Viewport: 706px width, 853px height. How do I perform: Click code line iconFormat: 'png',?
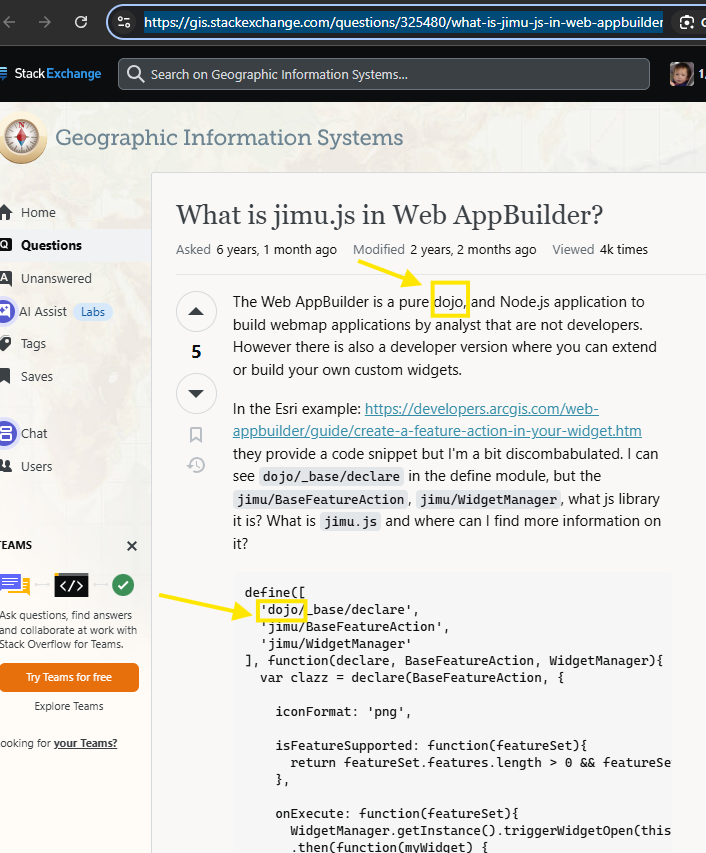[x=343, y=712]
